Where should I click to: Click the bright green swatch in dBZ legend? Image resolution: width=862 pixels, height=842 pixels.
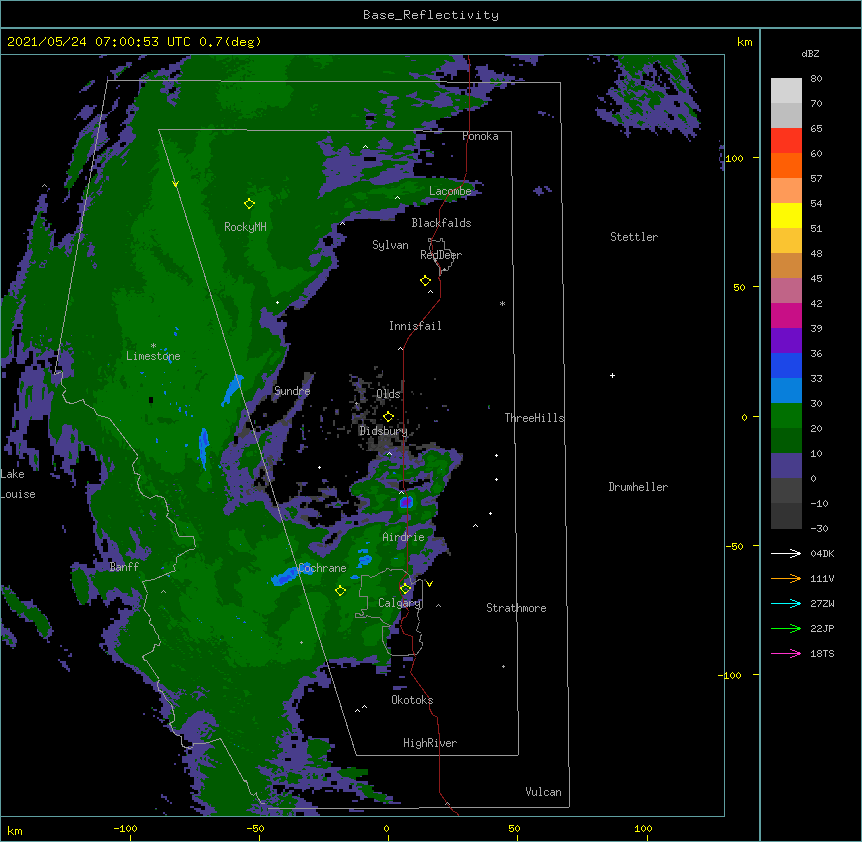(786, 416)
